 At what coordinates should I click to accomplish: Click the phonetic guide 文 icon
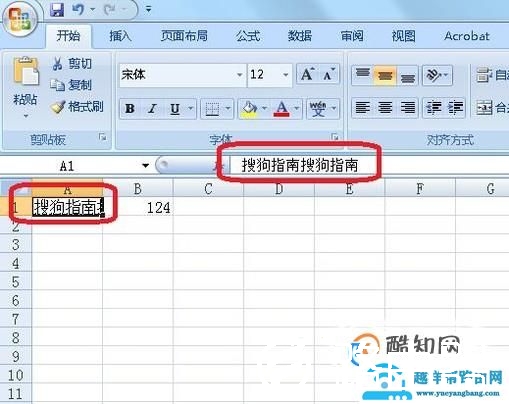[x=318, y=109]
